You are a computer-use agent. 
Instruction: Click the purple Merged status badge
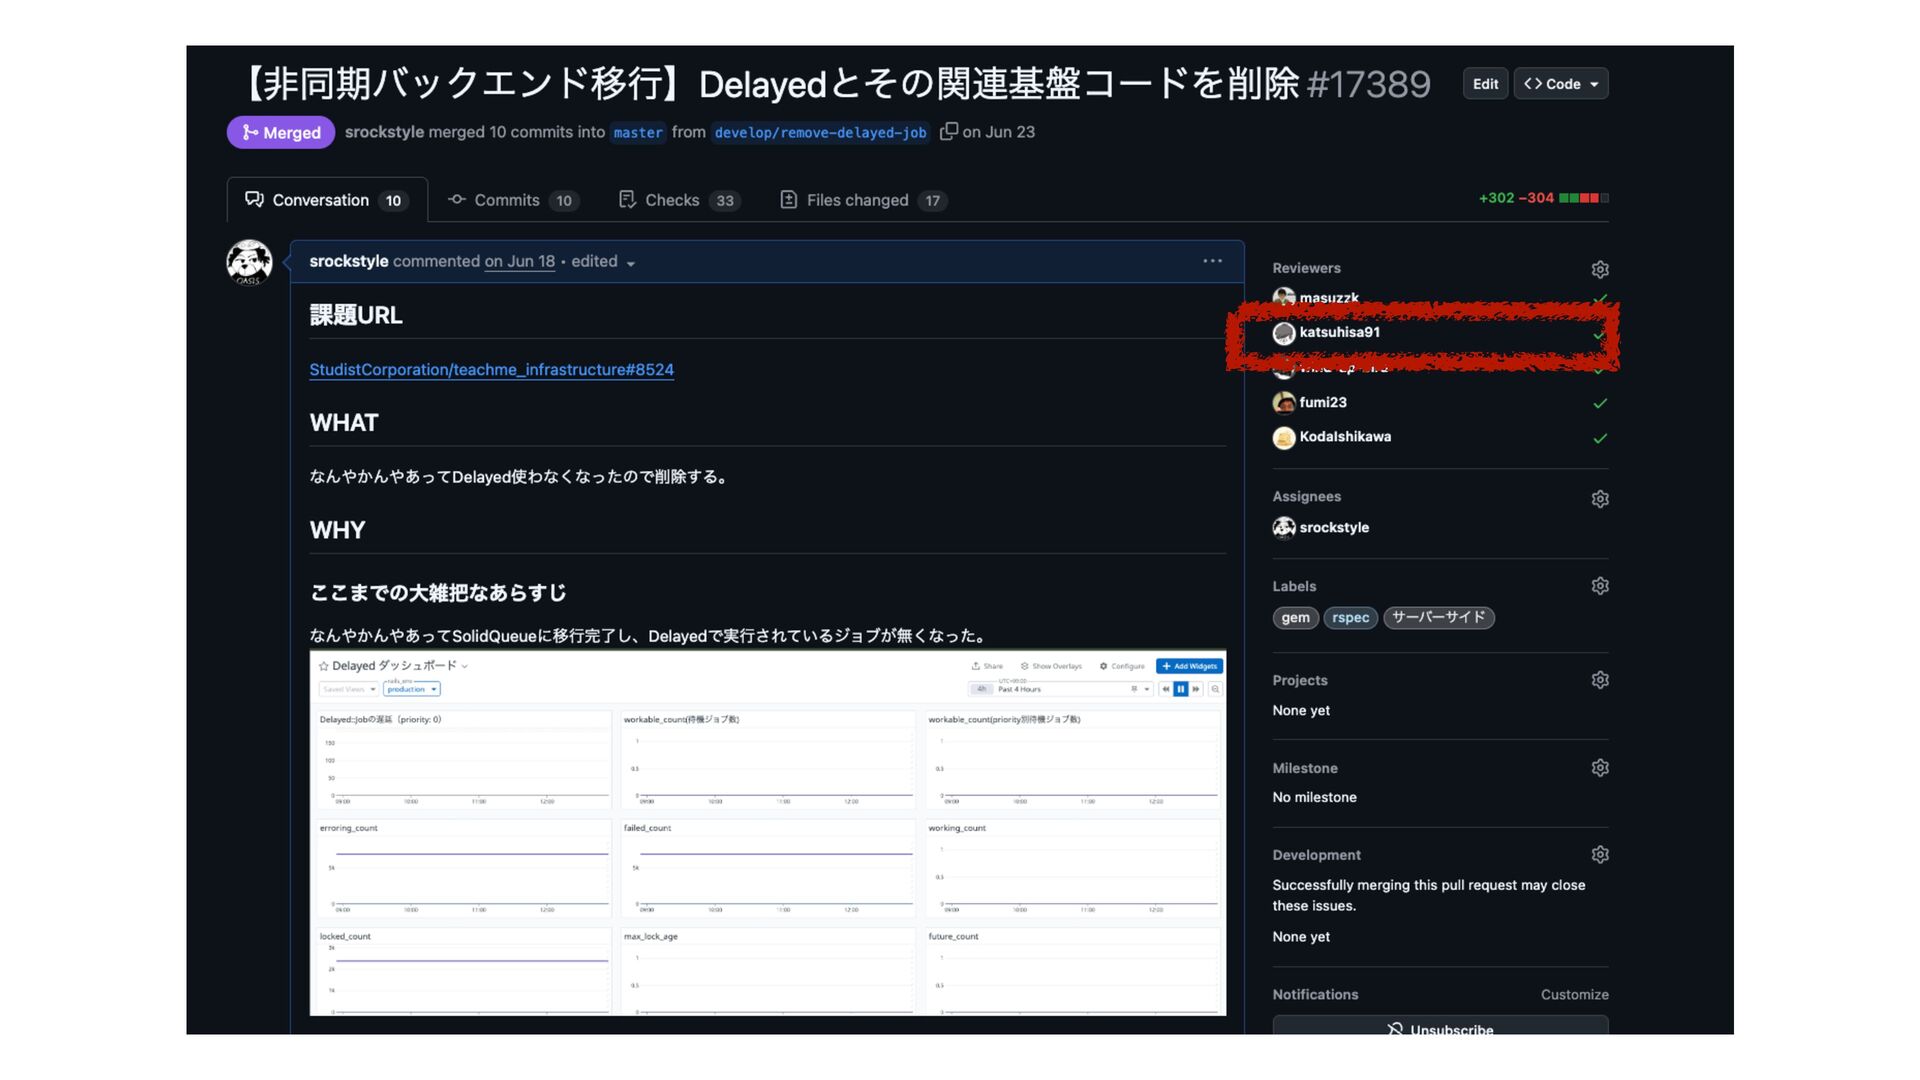pos(281,132)
